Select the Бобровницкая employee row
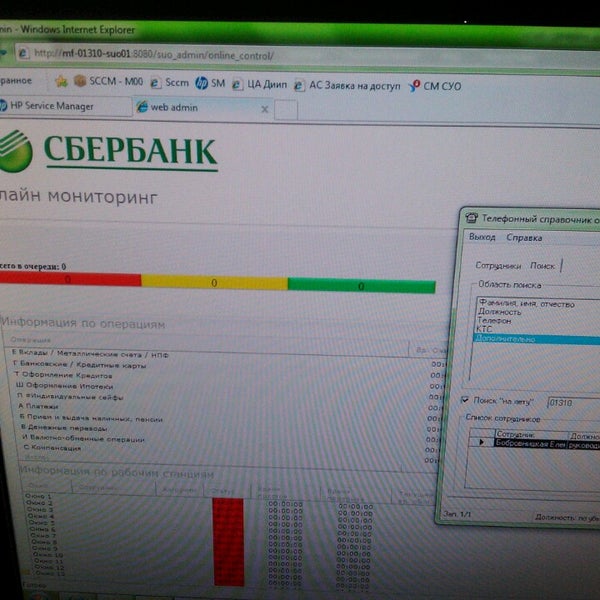The height and width of the screenshot is (600, 600). click(x=547, y=444)
